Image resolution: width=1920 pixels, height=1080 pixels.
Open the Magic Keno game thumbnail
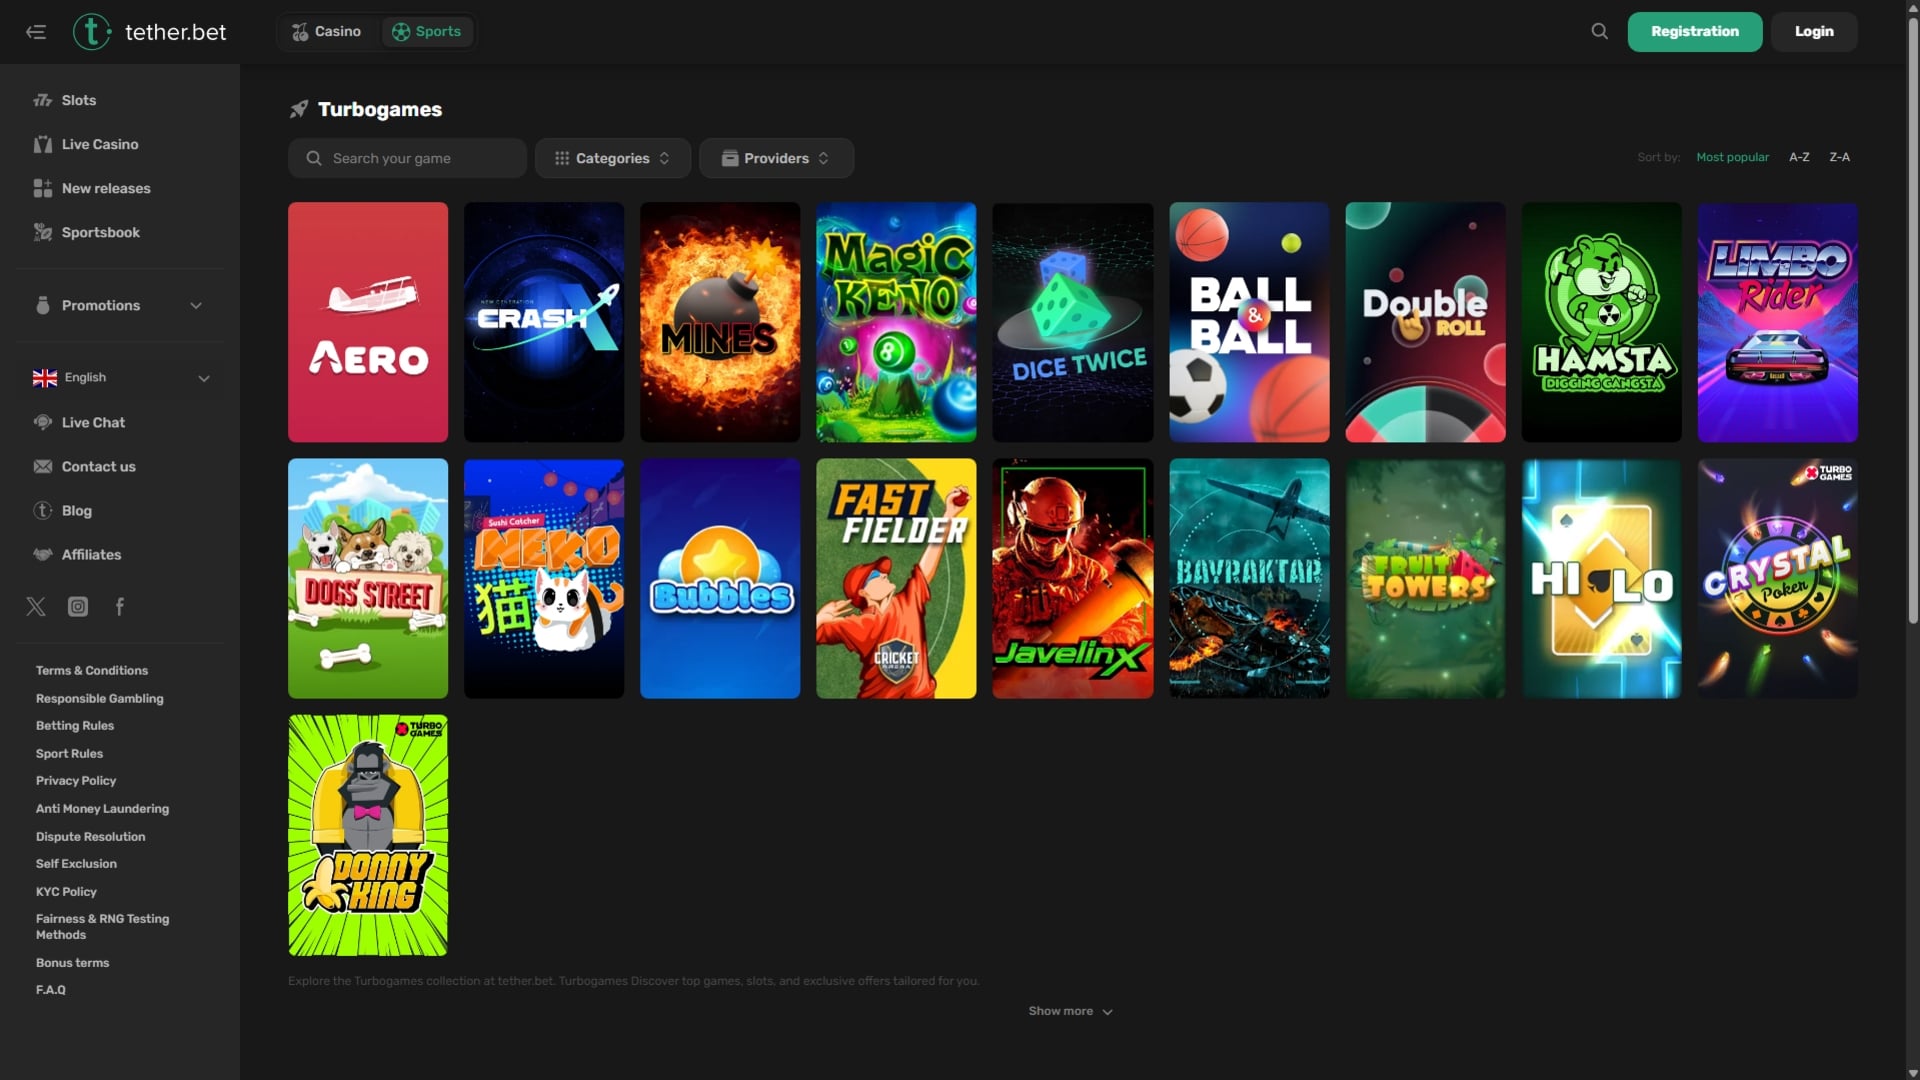pos(896,322)
